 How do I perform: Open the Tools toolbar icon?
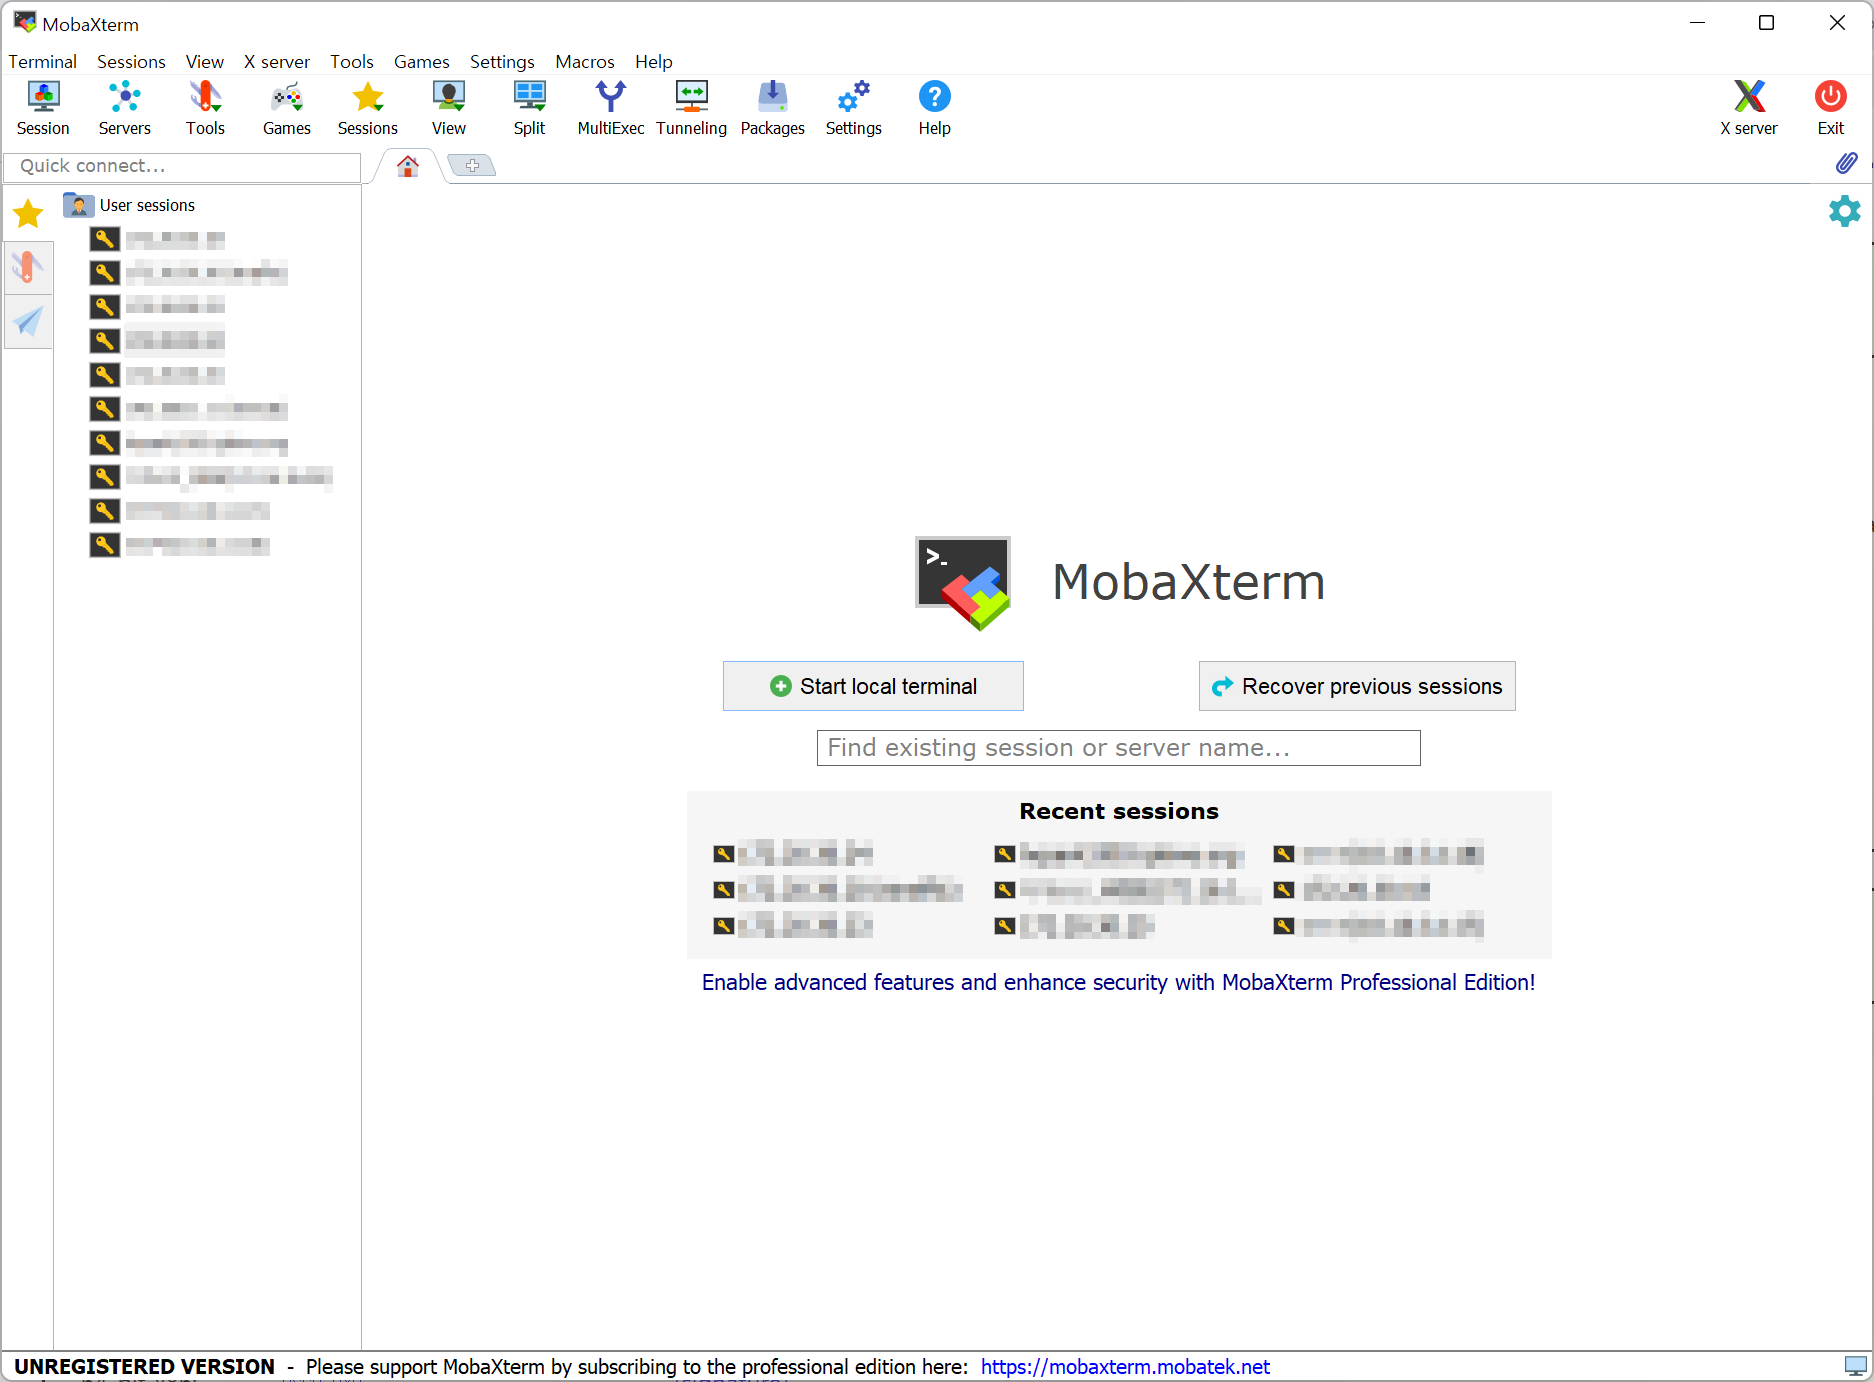205,108
